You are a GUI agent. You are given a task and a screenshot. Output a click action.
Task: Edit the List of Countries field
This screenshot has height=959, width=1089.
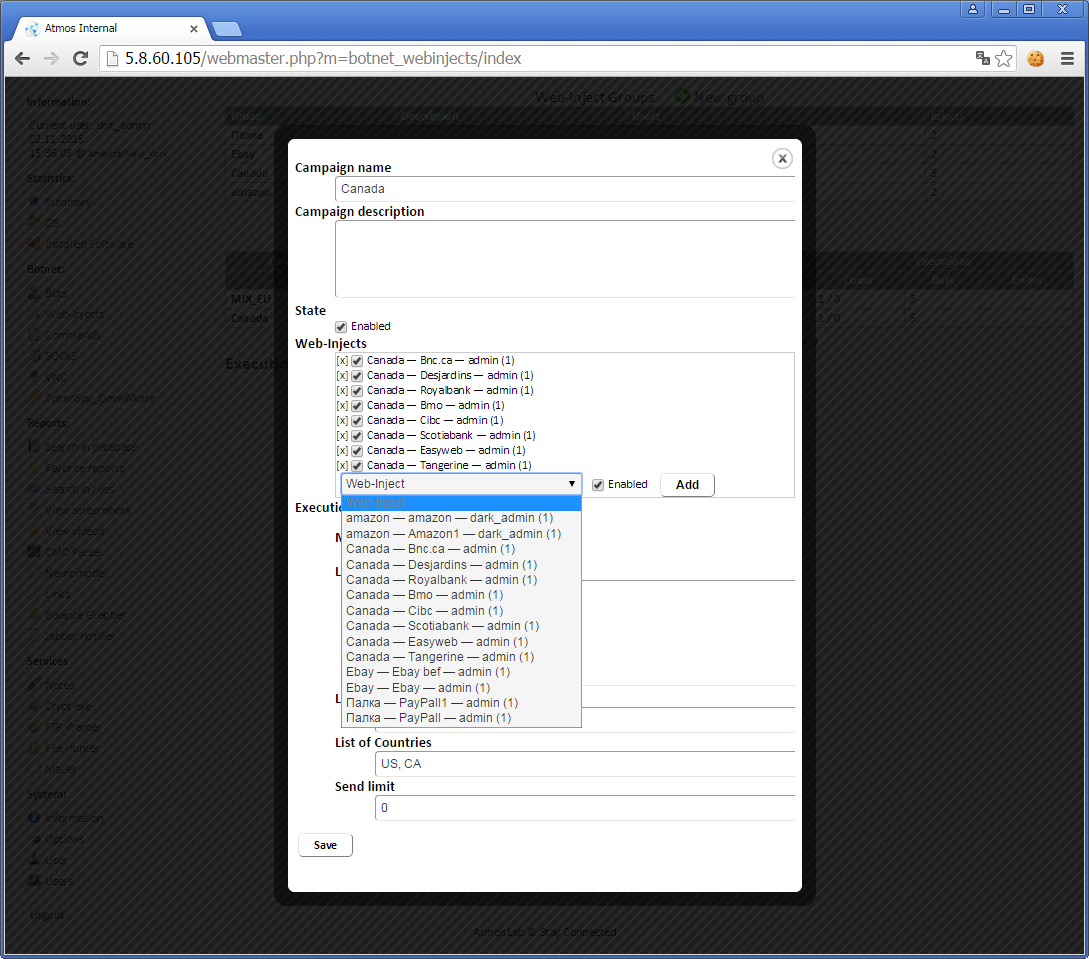pyautogui.click(x=585, y=764)
